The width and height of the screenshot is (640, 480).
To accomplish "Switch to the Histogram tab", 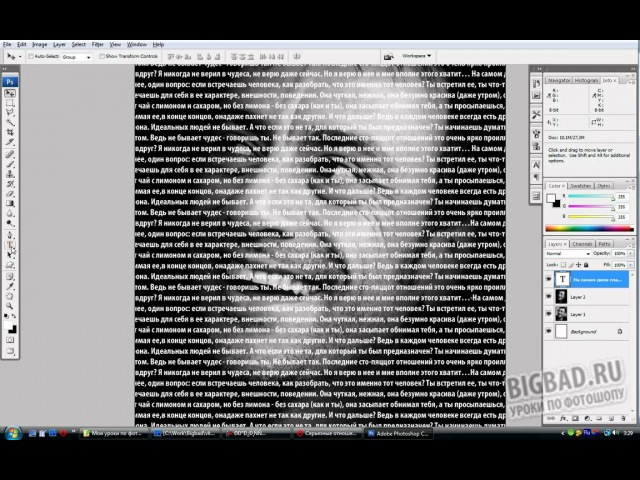I will pos(587,80).
